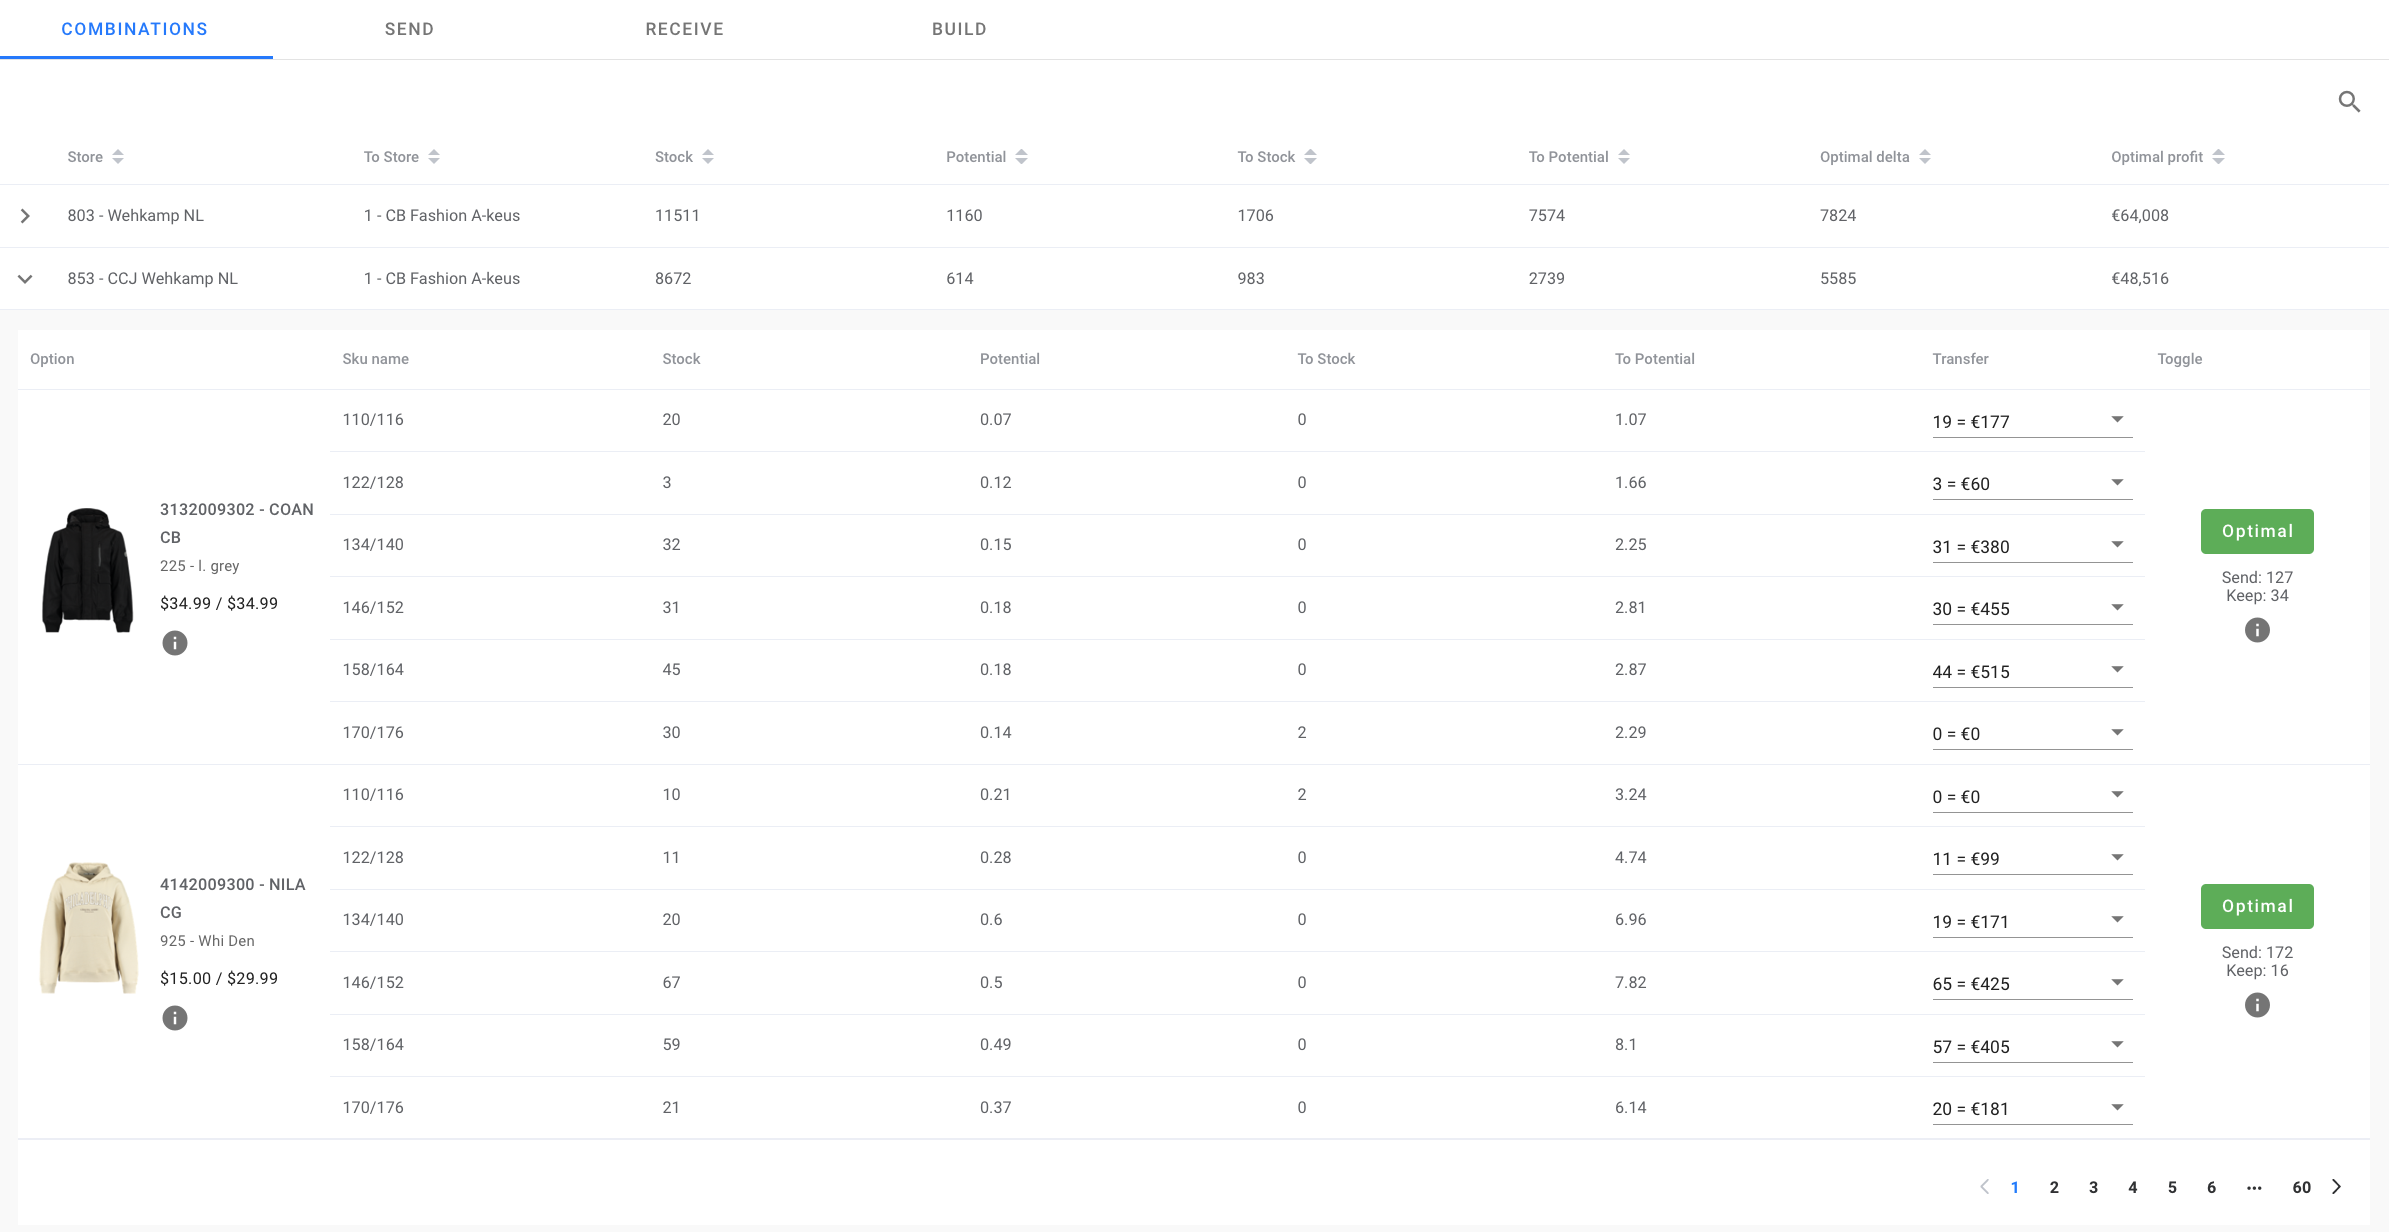The width and height of the screenshot is (2389, 1232).
Task: Open transfer dropdown showing 65 = €425
Action: pyautogui.click(x=2031, y=983)
